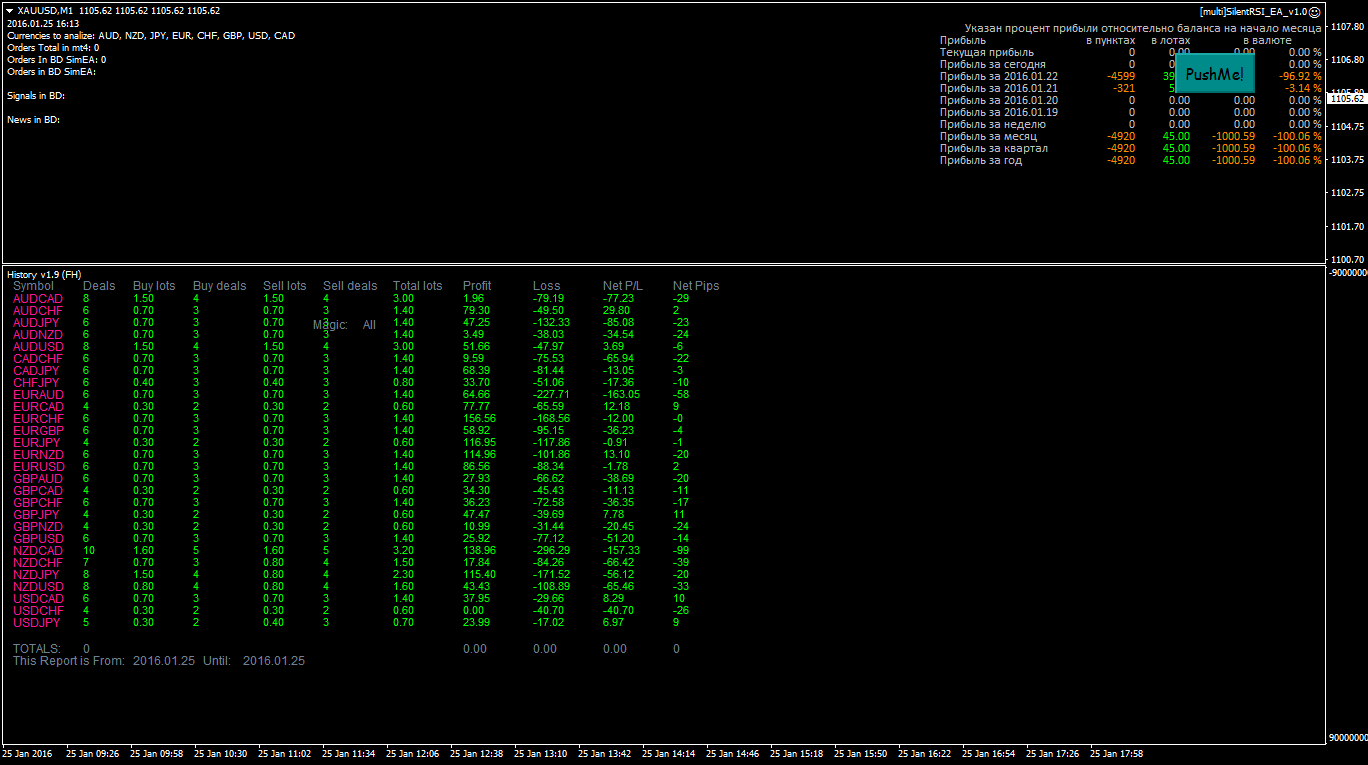Click the NZDUSD symbol
The width and height of the screenshot is (1368, 765).
click(38, 586)
